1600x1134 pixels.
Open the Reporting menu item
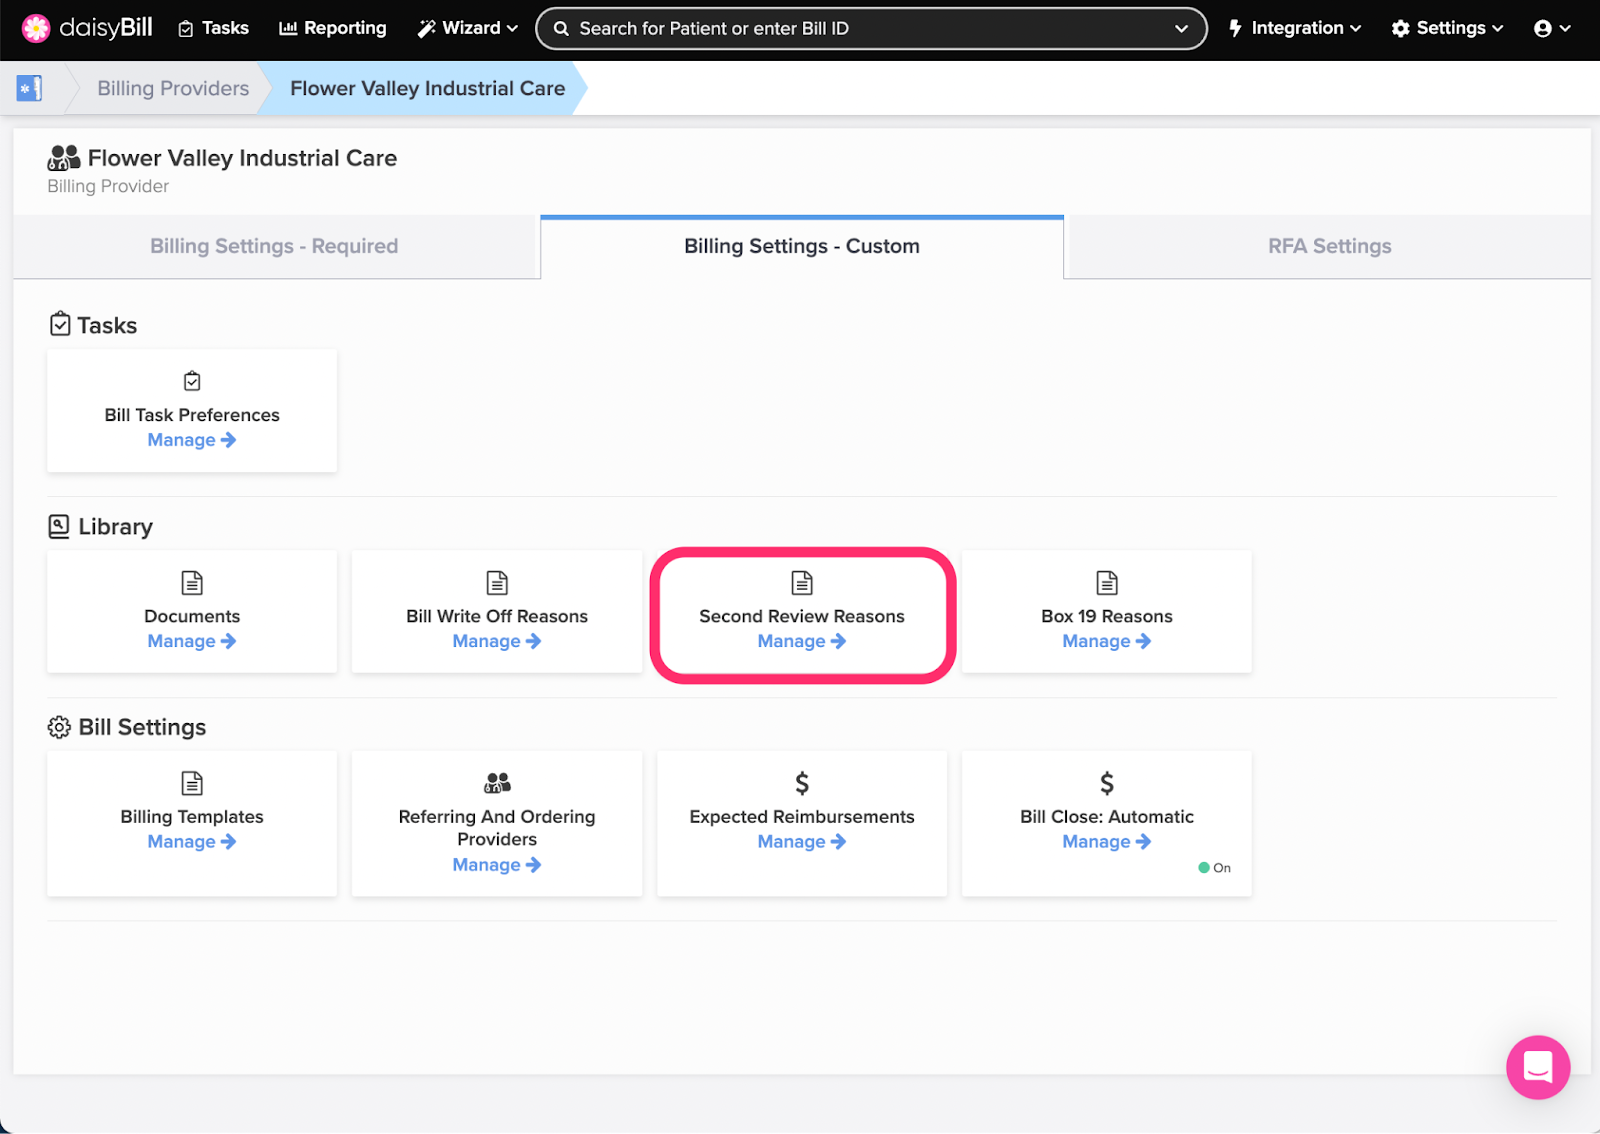coord(333,28)
